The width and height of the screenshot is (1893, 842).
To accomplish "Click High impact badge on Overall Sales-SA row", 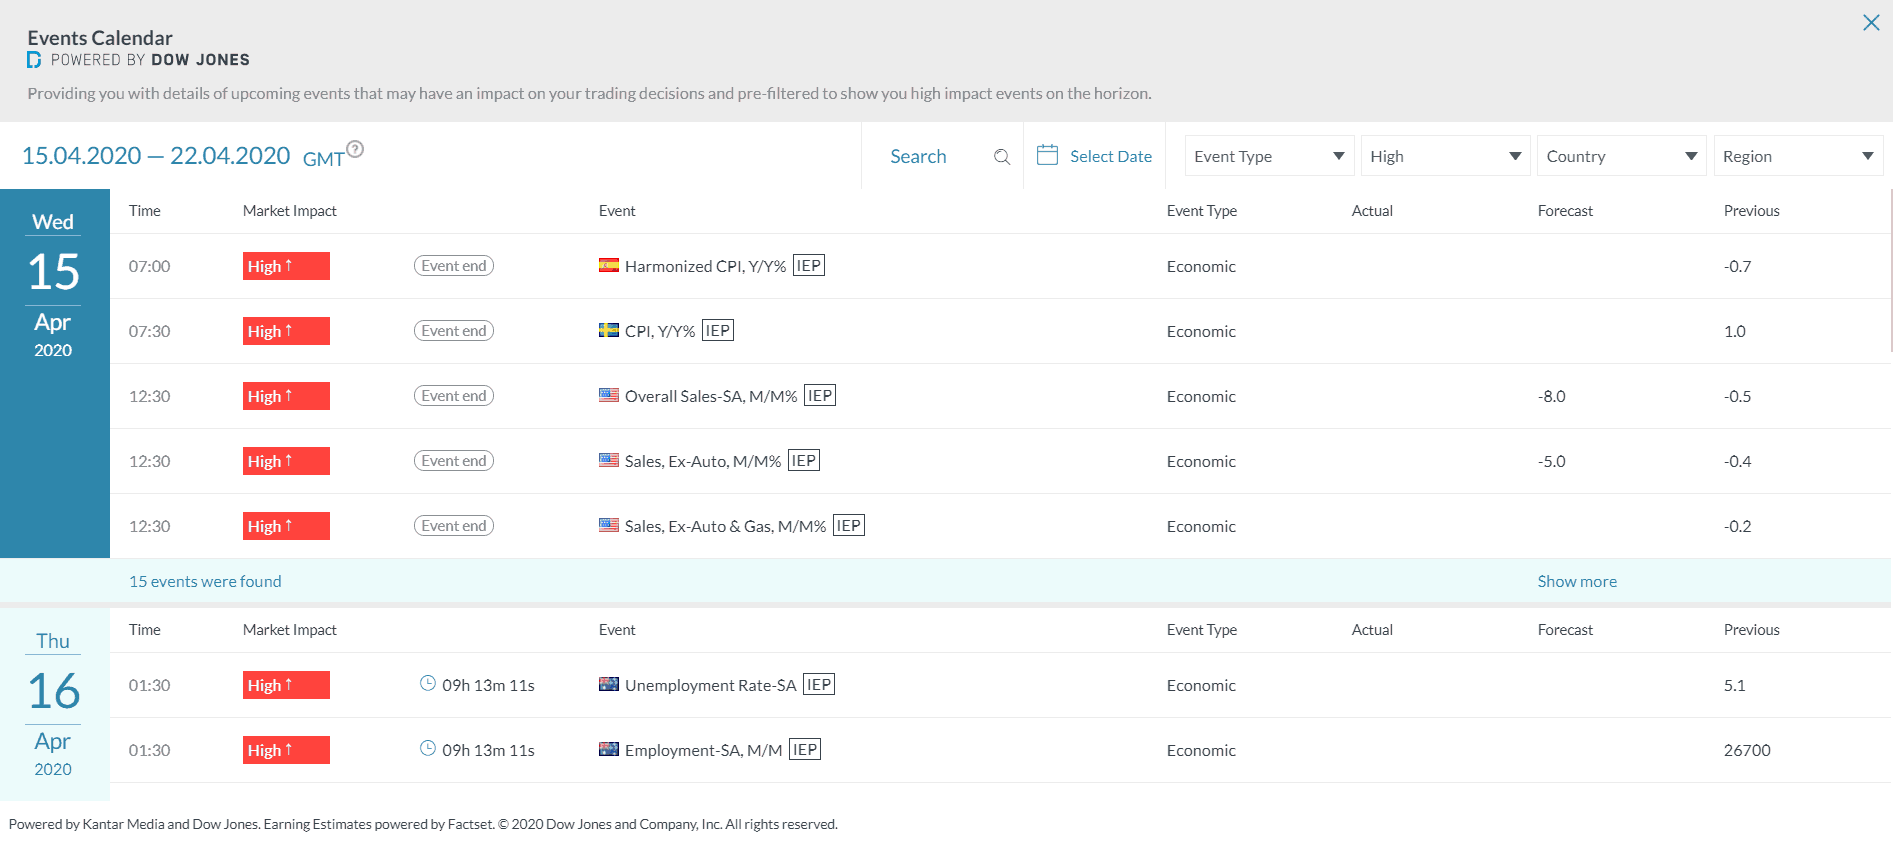I will [286, 396].
